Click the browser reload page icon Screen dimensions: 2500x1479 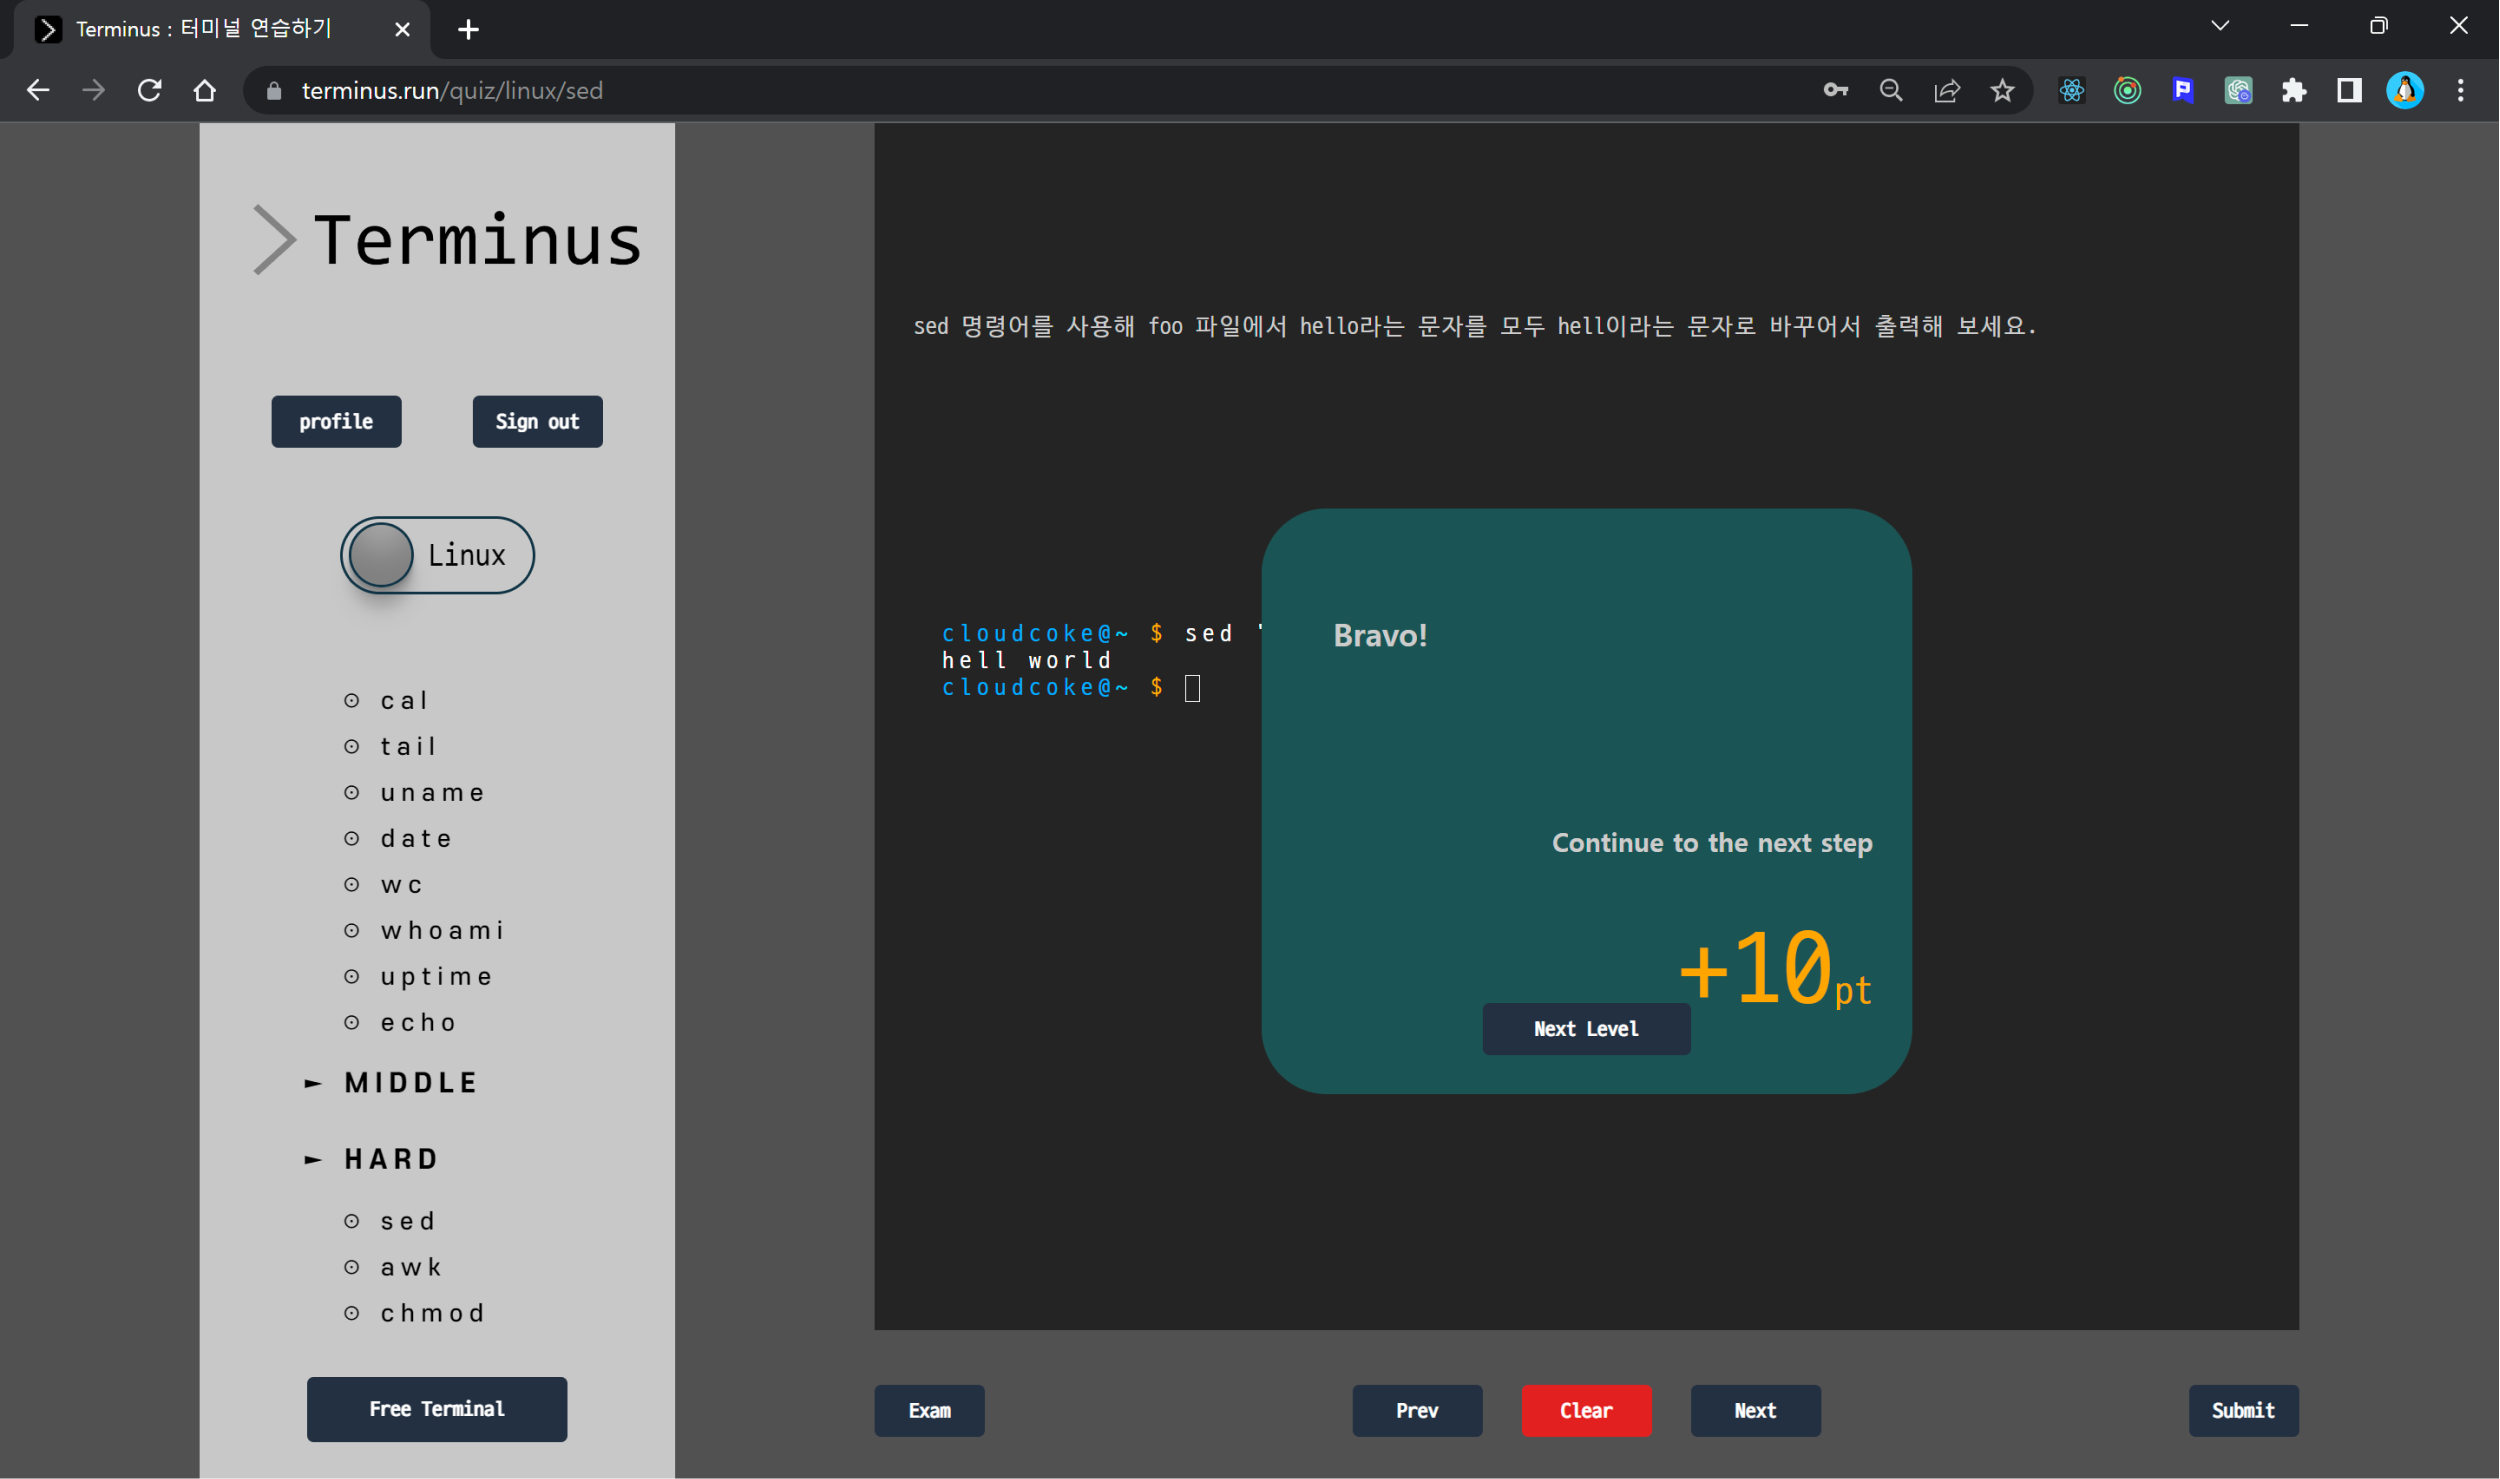coord(150,91)
